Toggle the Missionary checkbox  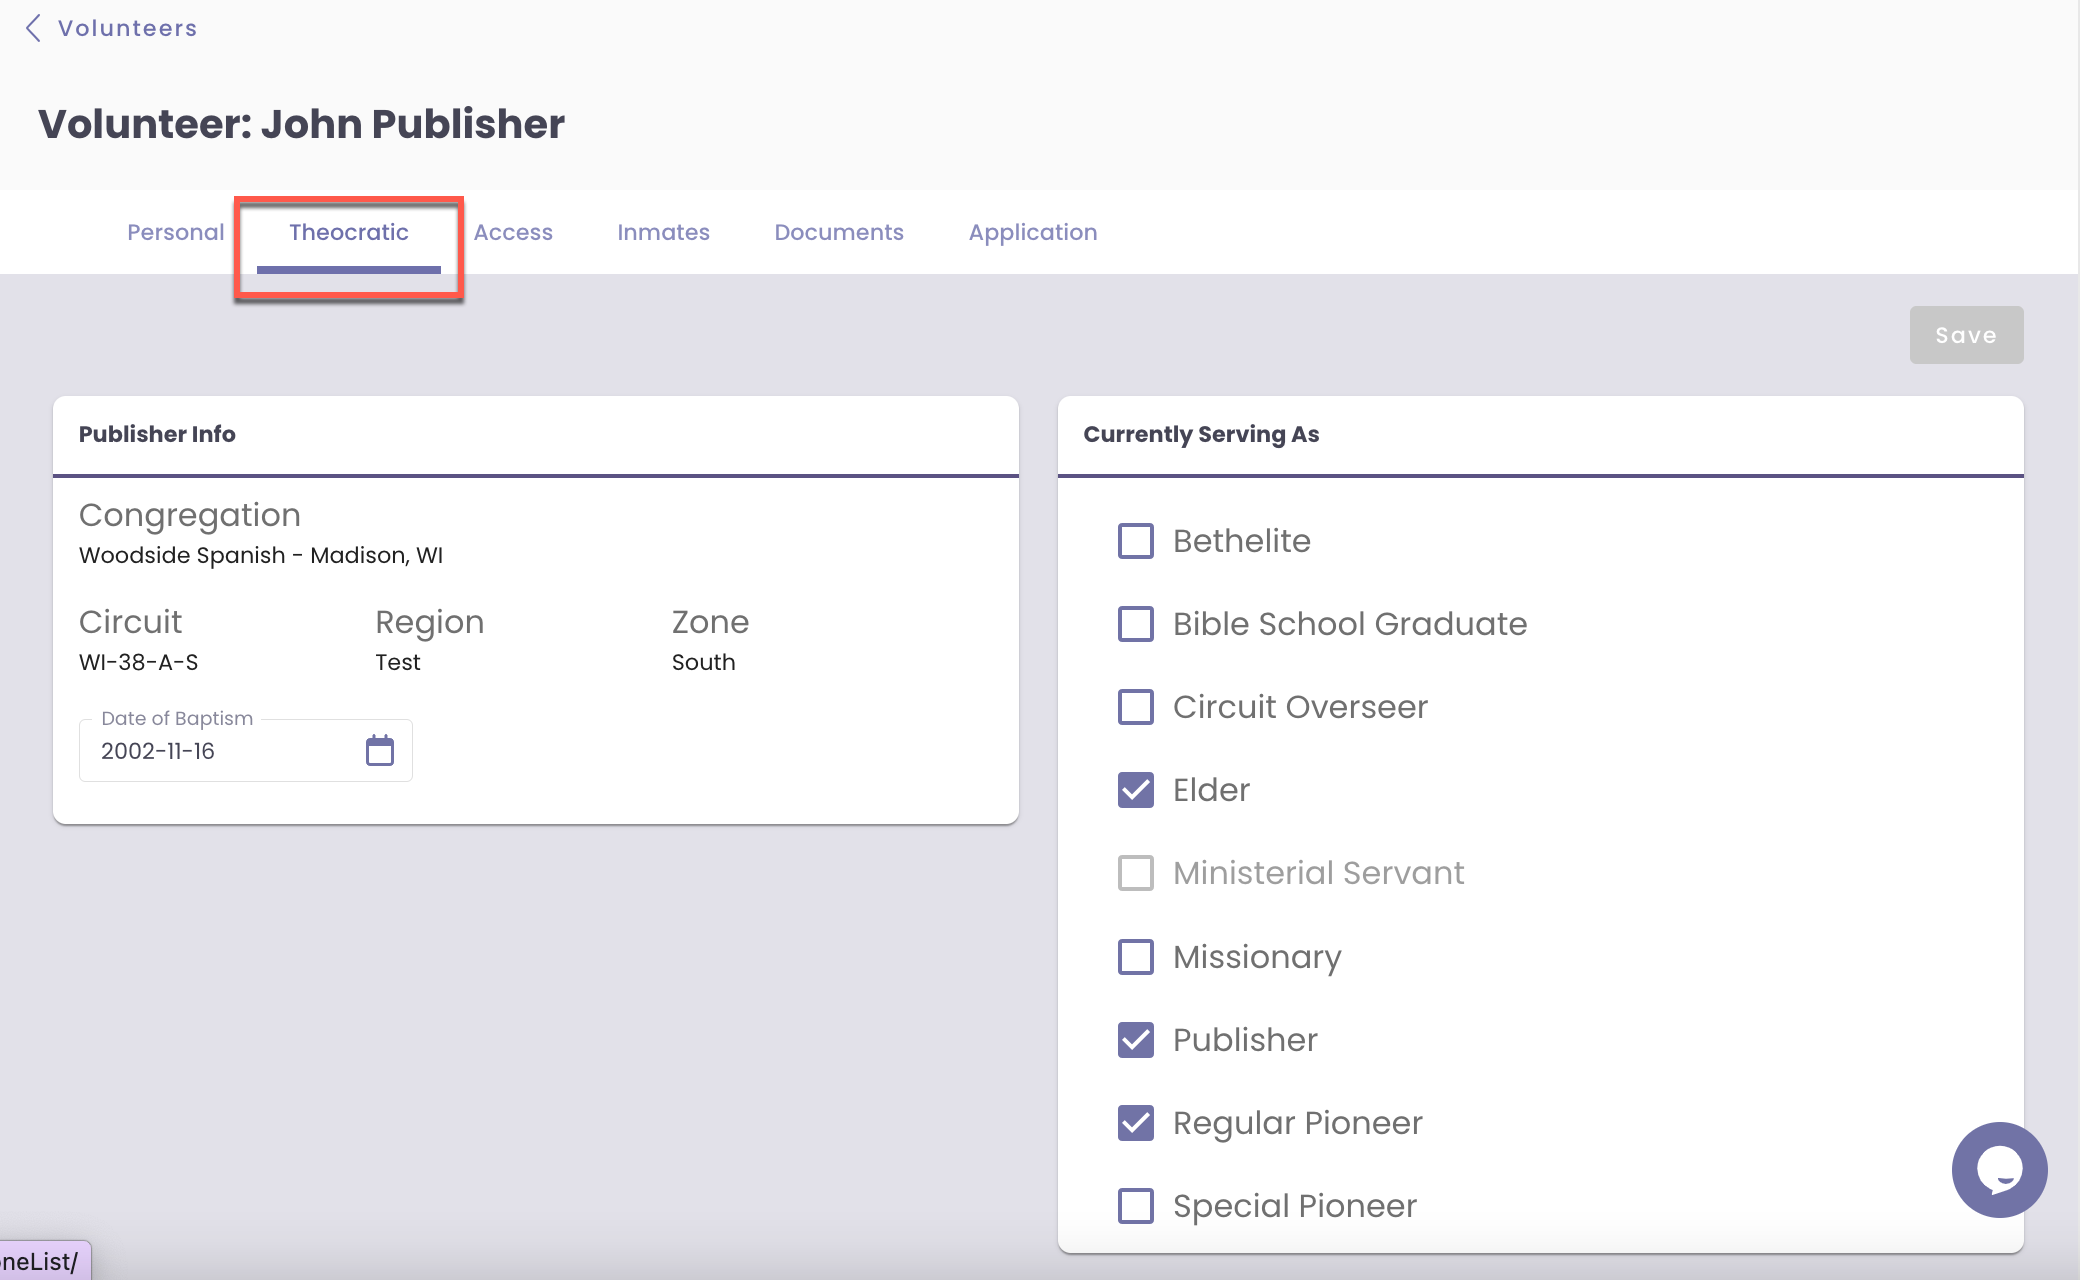1135,957
